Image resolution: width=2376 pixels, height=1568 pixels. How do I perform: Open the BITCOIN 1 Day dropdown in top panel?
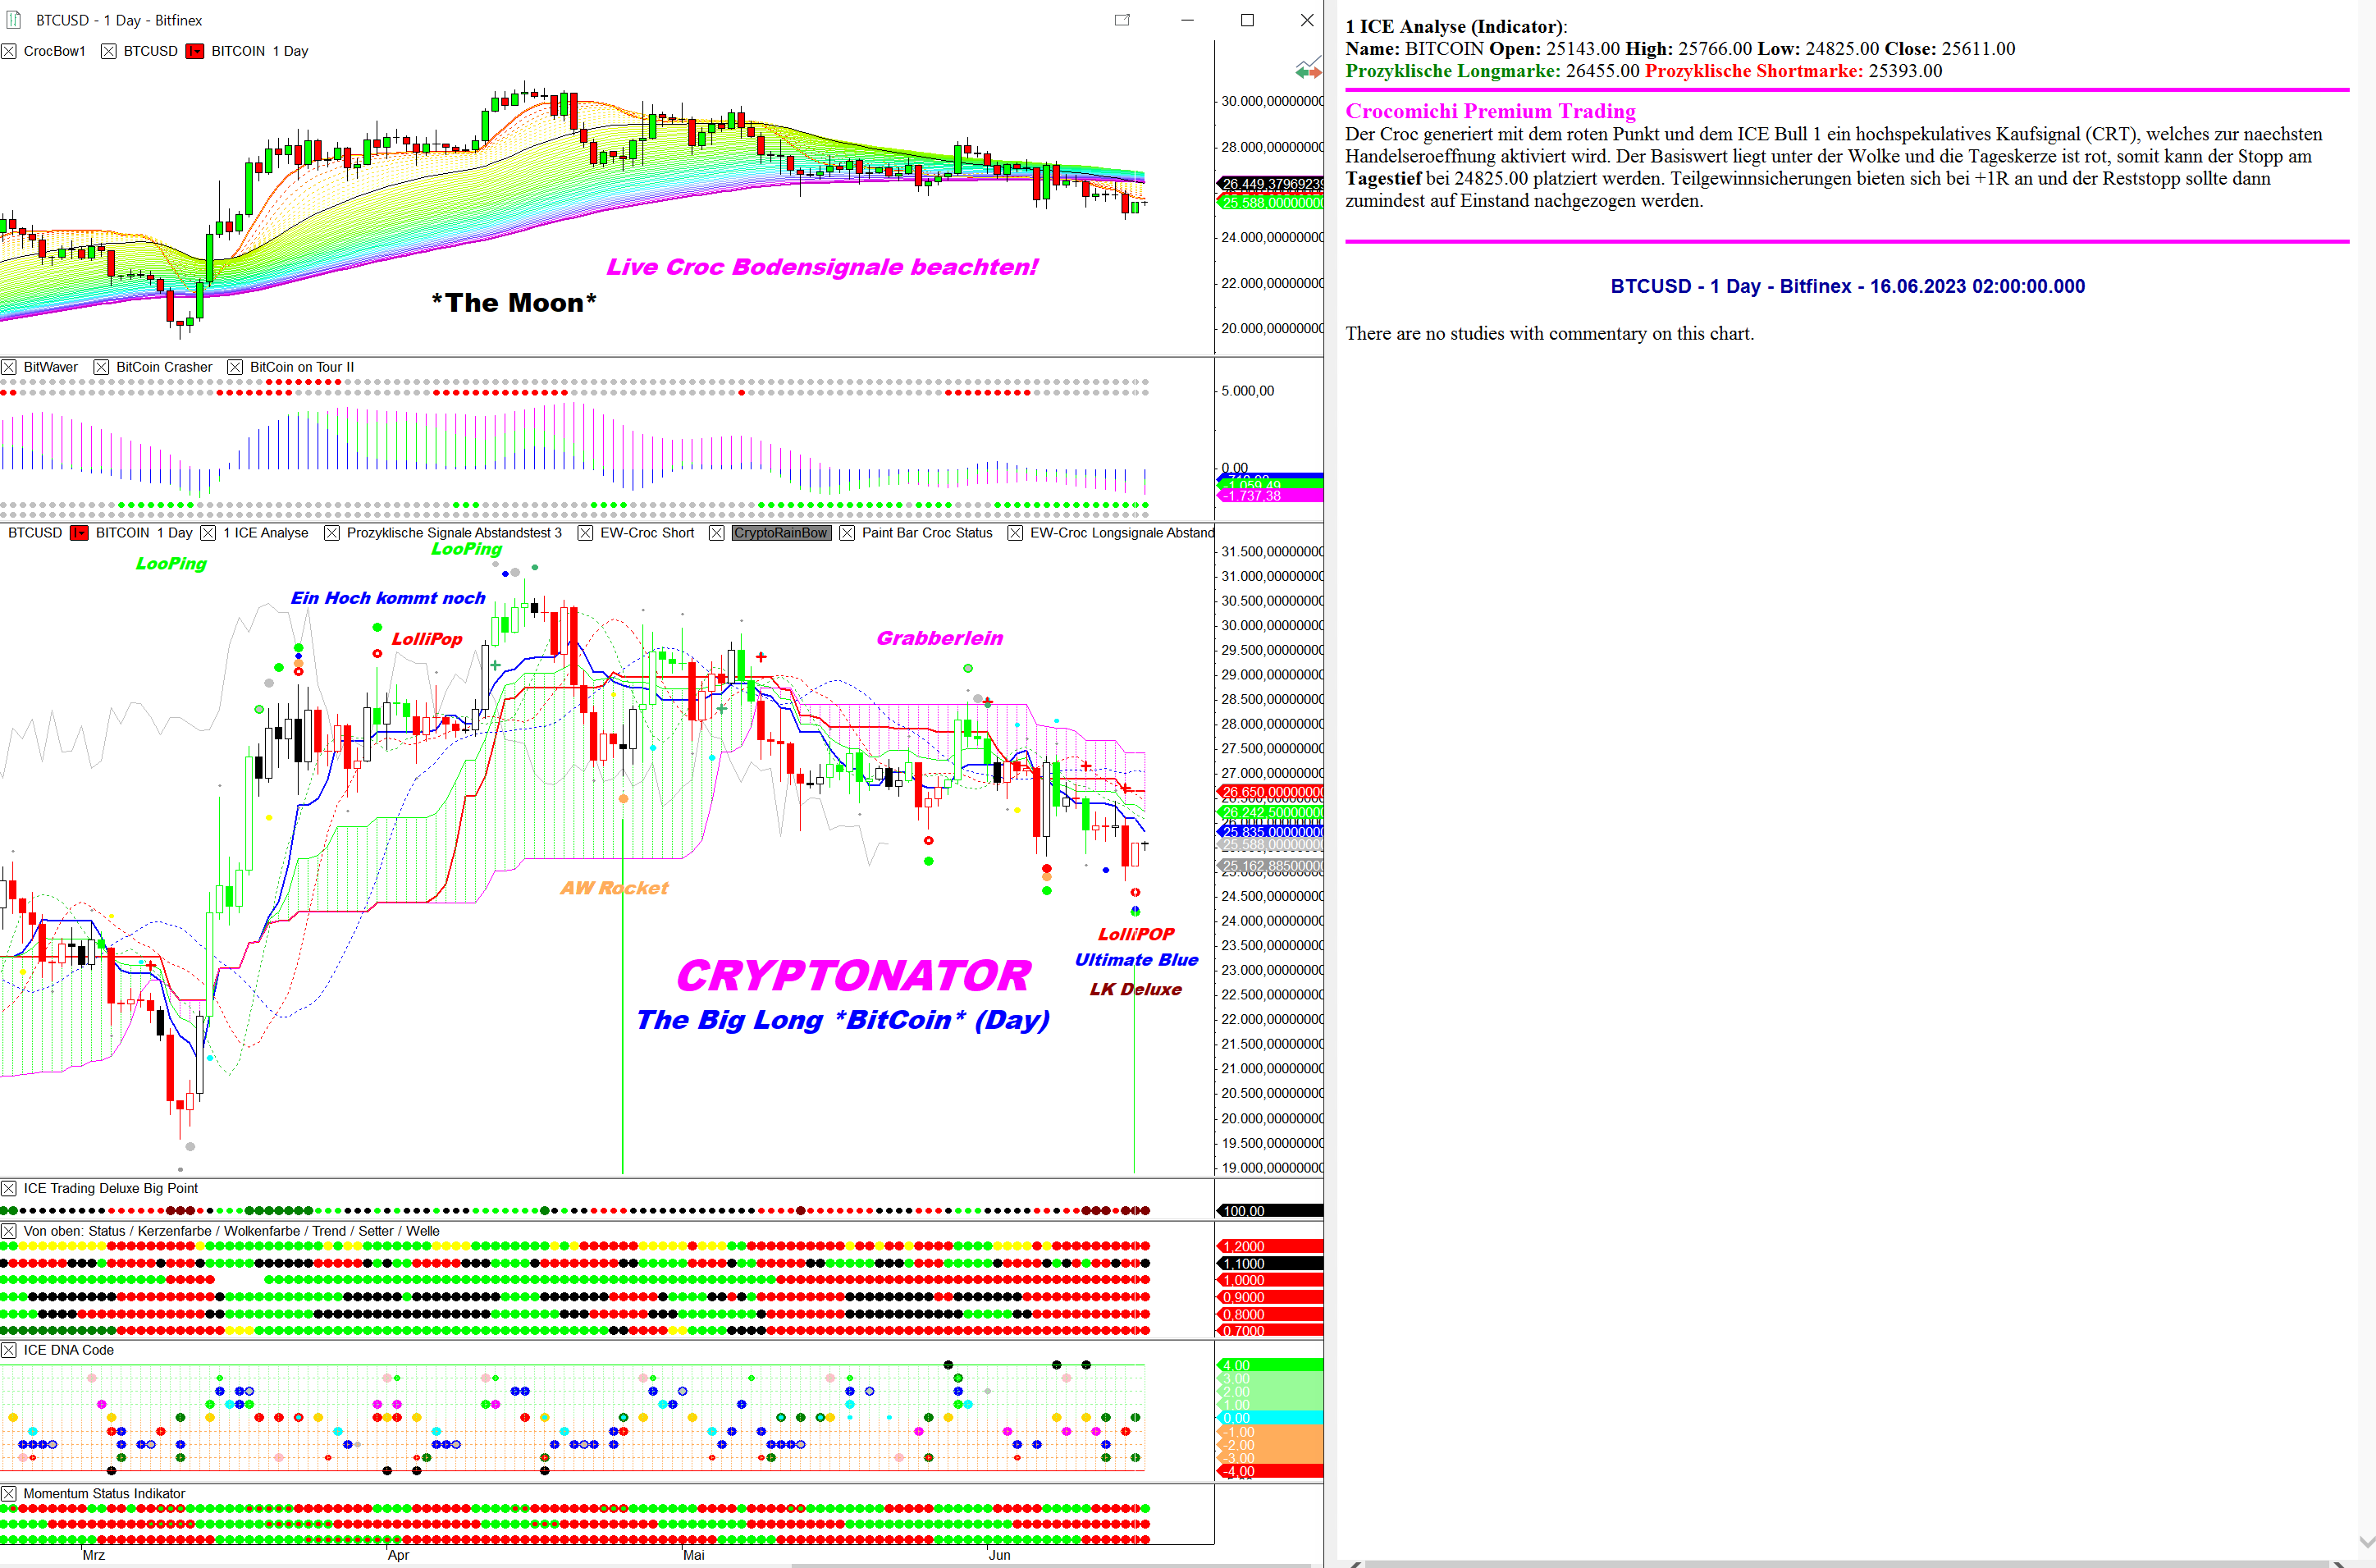tap(259, 51)
